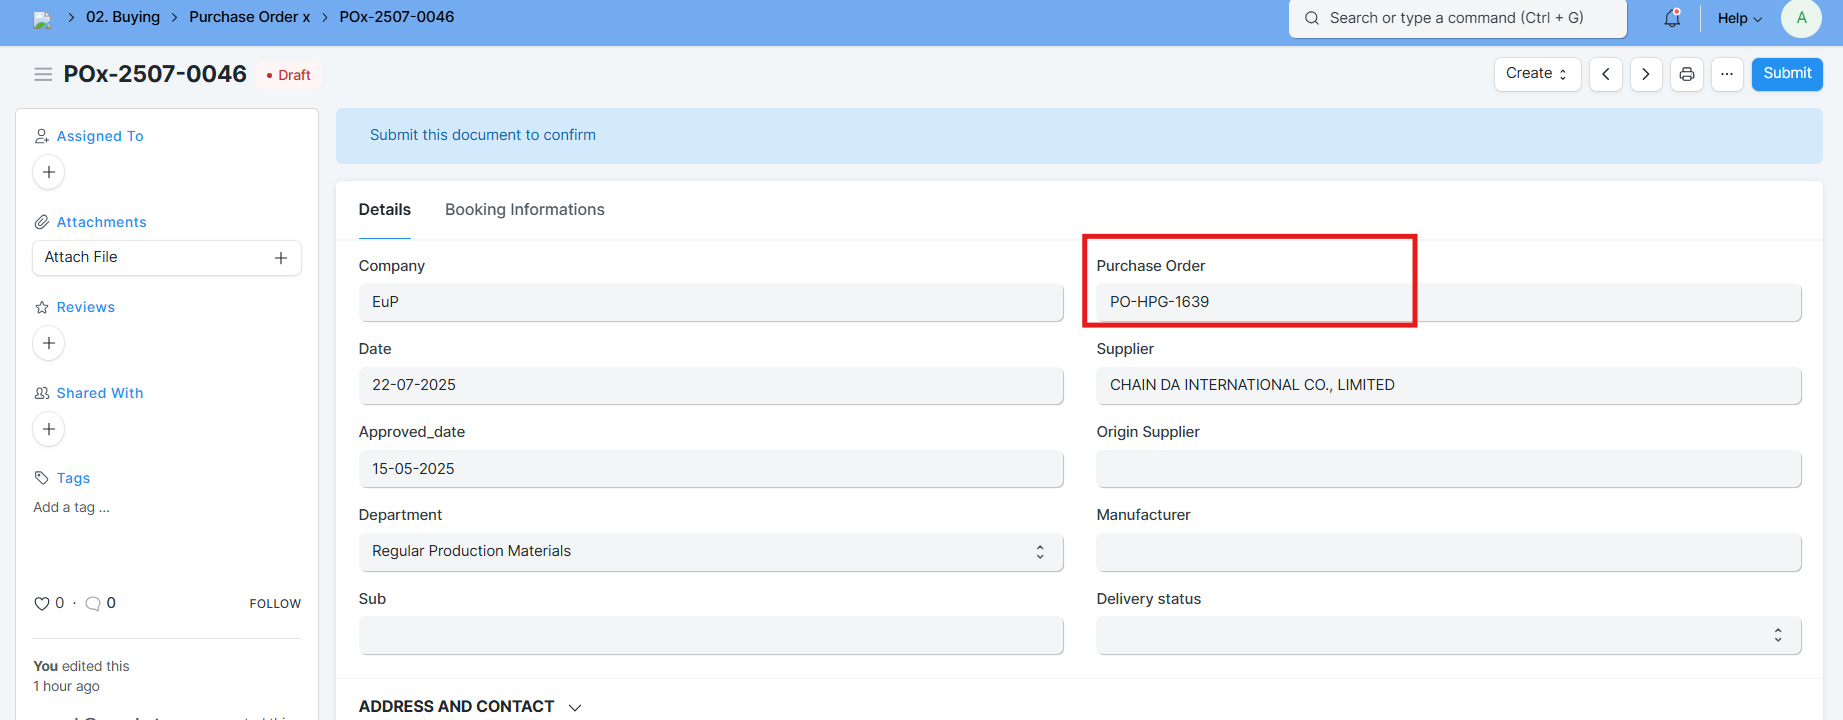
Task: Navigate to 02. Buying breadcrumb
Action: [x=123, y=17]
